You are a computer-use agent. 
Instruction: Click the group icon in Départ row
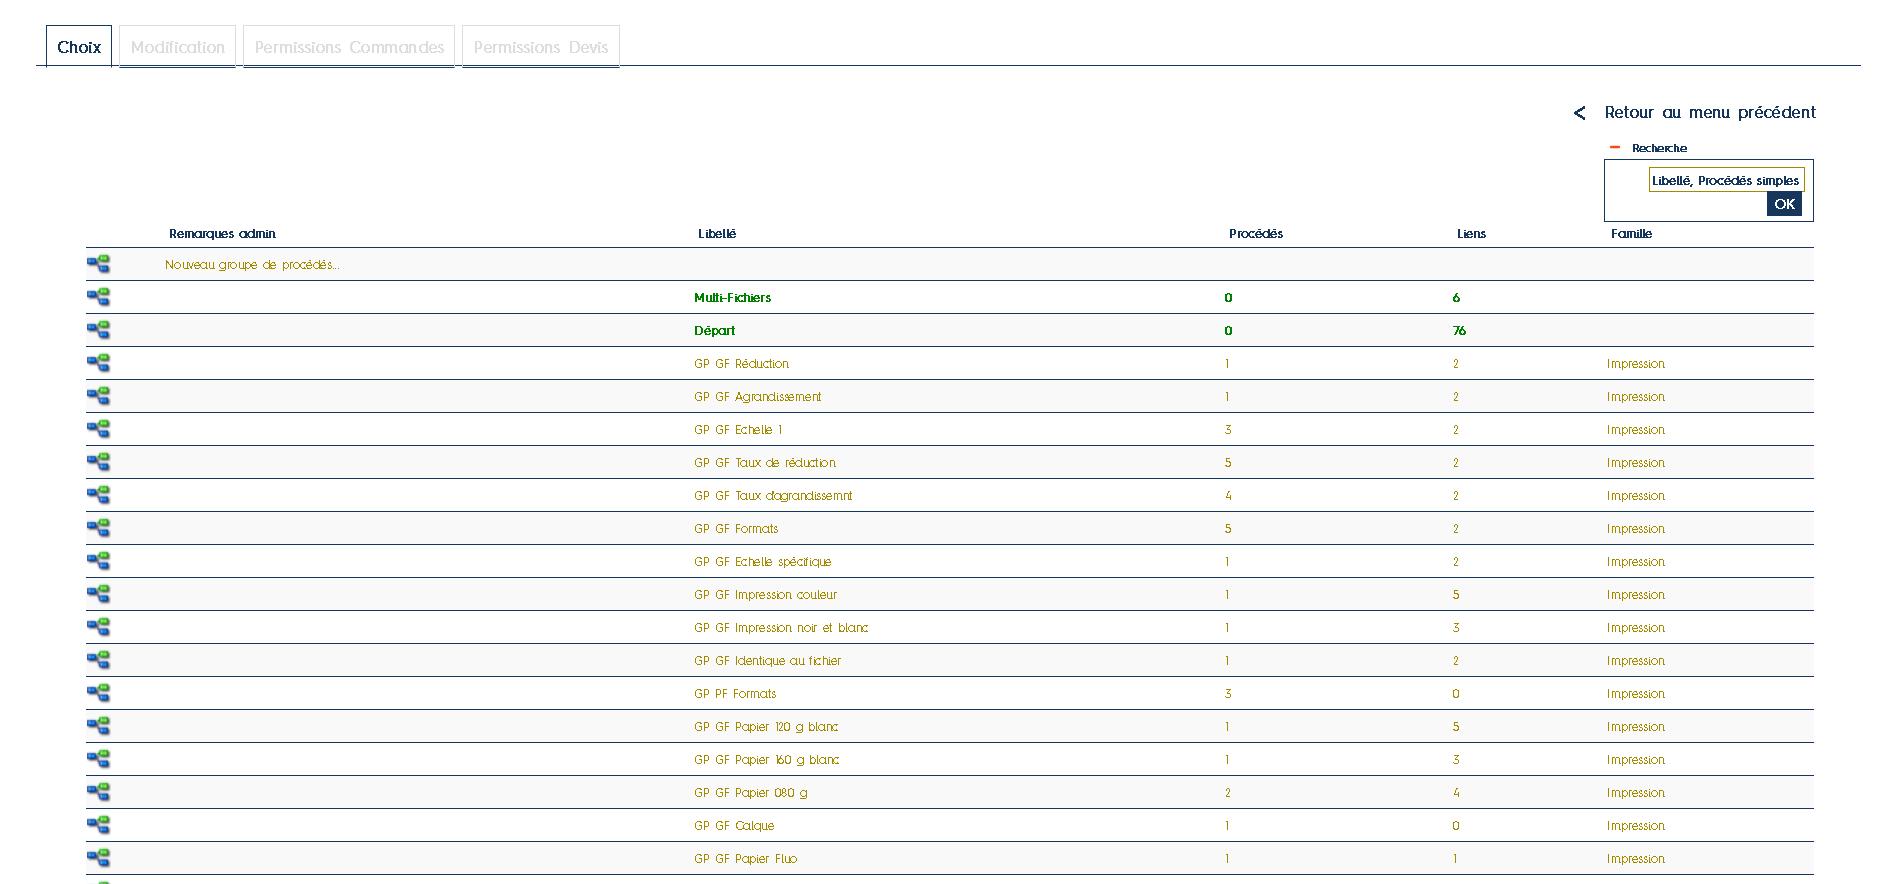coord(98,330)
